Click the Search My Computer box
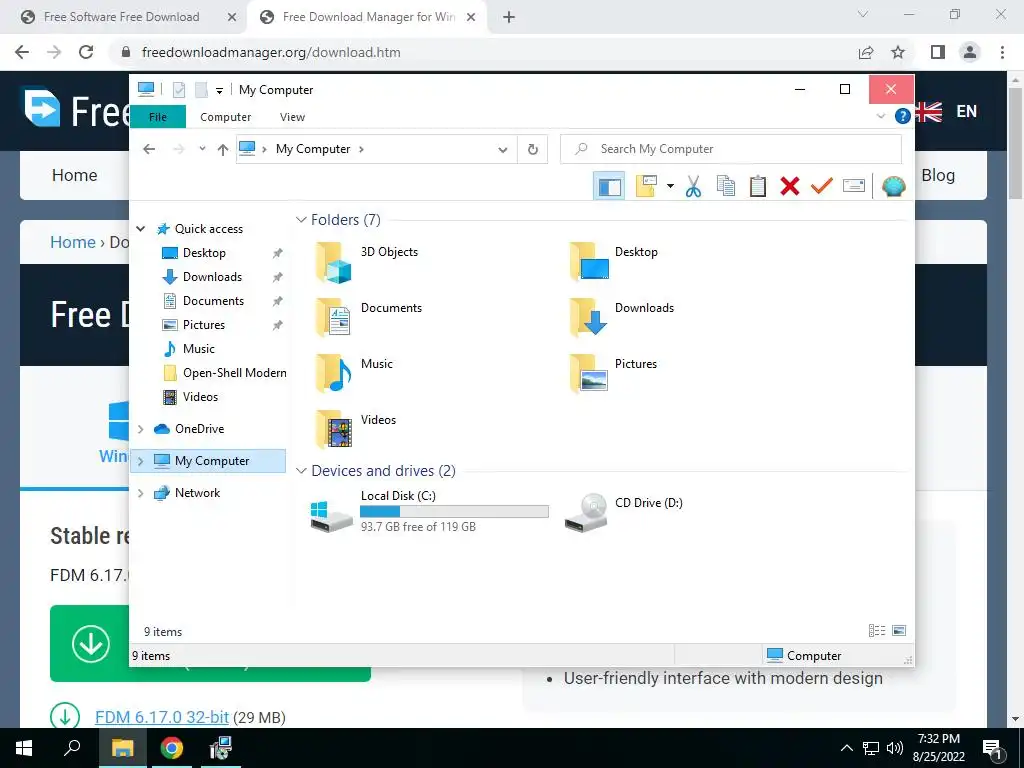The width and height of the screenshot is (1024, 768). pos(731,149)
